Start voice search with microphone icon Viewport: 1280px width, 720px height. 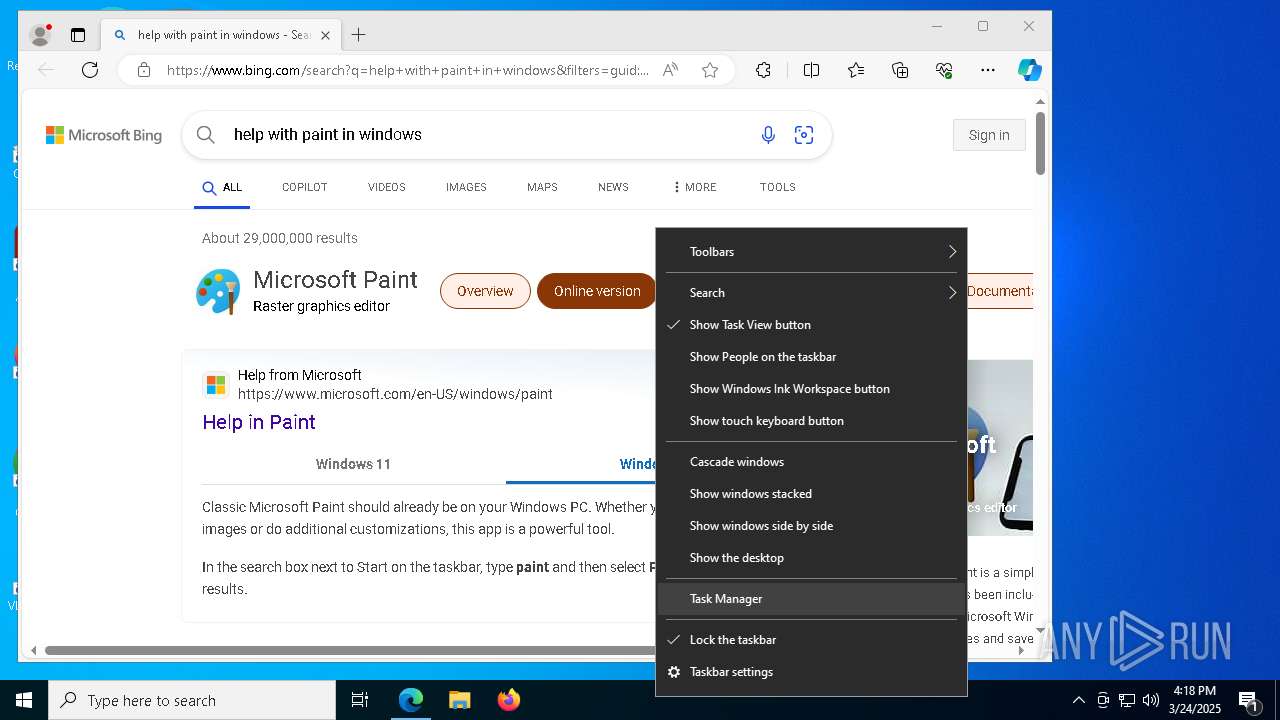click(768, 135)
